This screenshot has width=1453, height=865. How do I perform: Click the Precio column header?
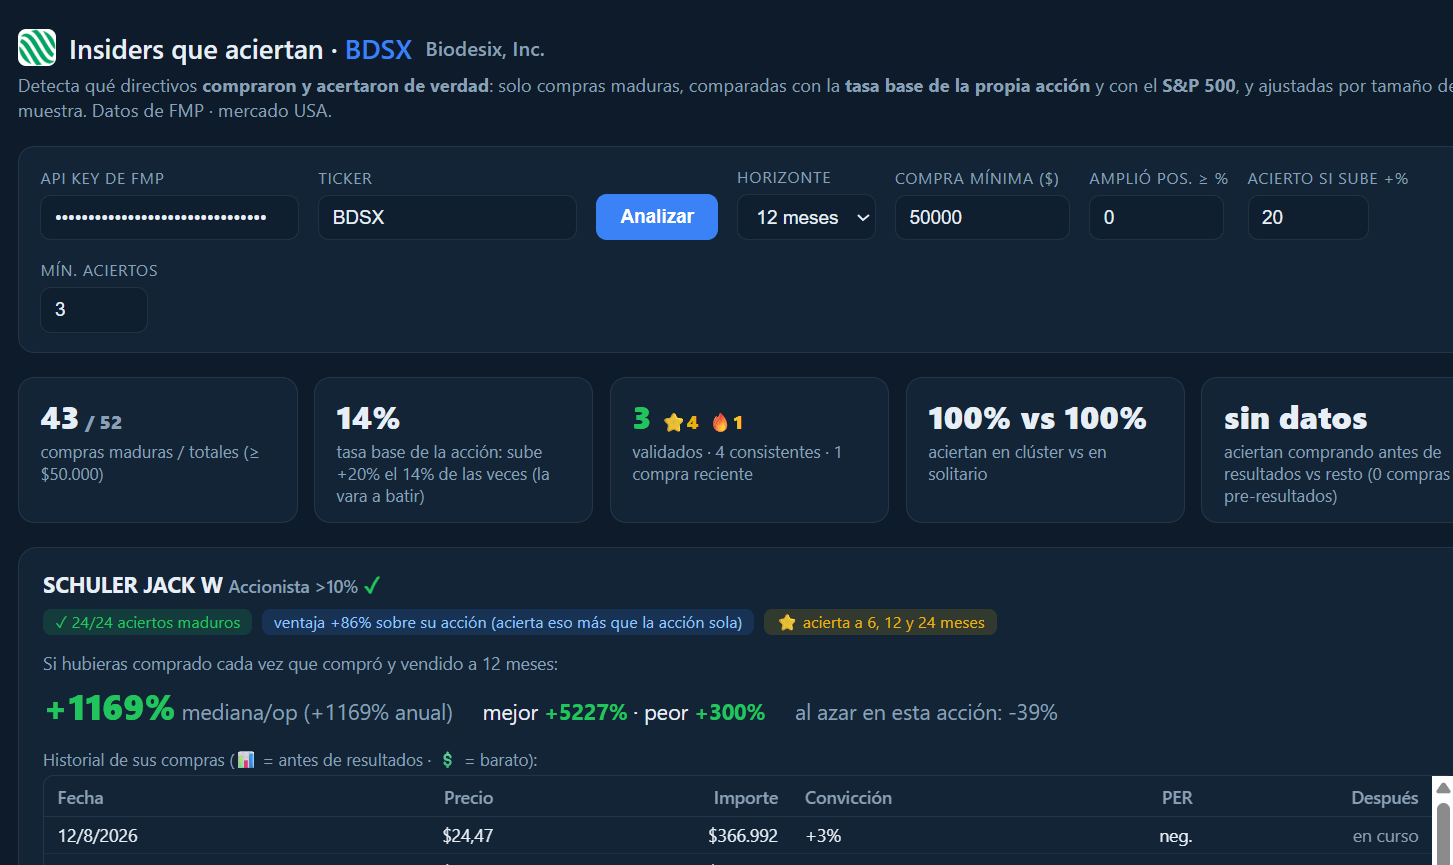(x=469, y=798)
